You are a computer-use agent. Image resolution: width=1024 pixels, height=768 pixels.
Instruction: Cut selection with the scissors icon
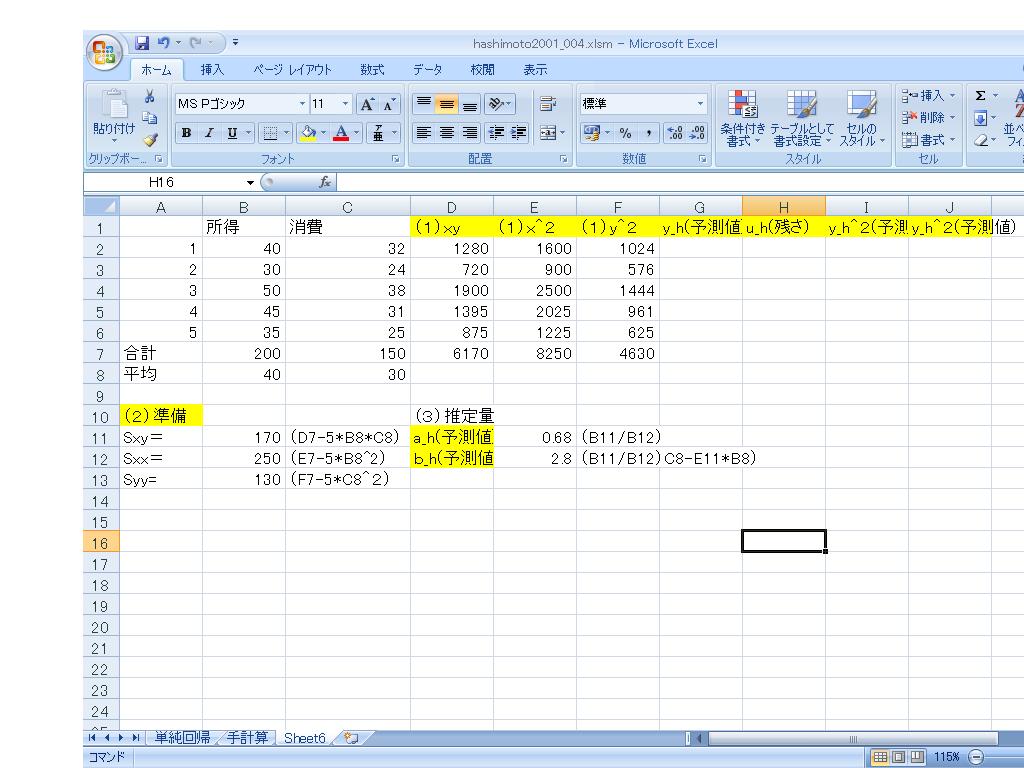click(x=150, y=97)
